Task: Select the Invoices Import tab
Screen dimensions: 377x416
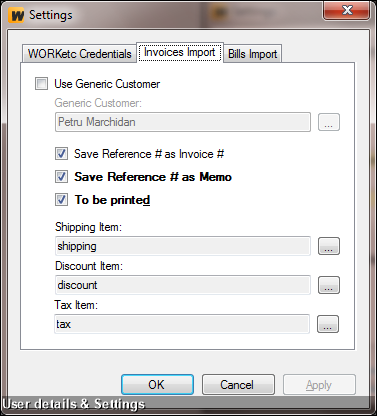Action: point(180,52)
